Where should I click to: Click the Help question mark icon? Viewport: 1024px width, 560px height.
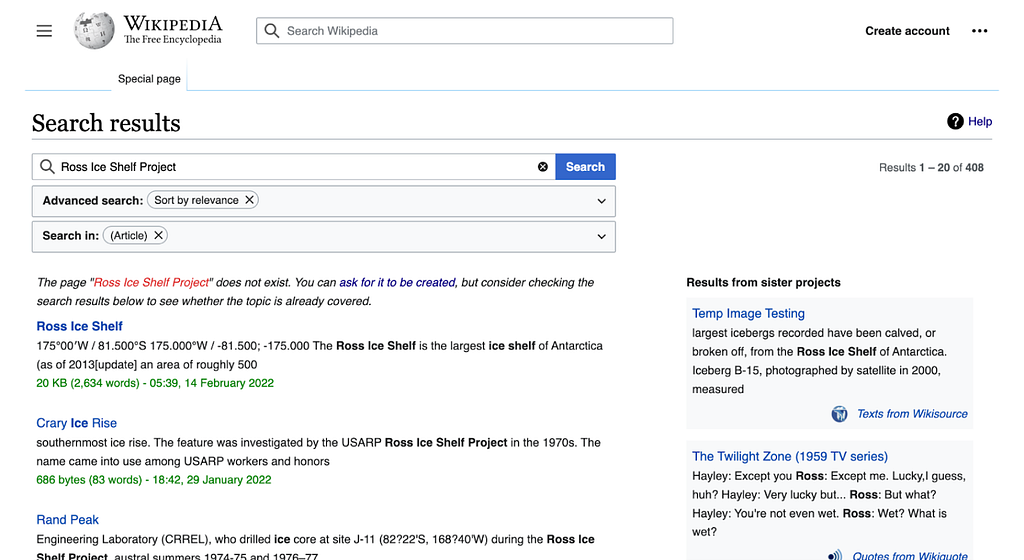point(955,121)
